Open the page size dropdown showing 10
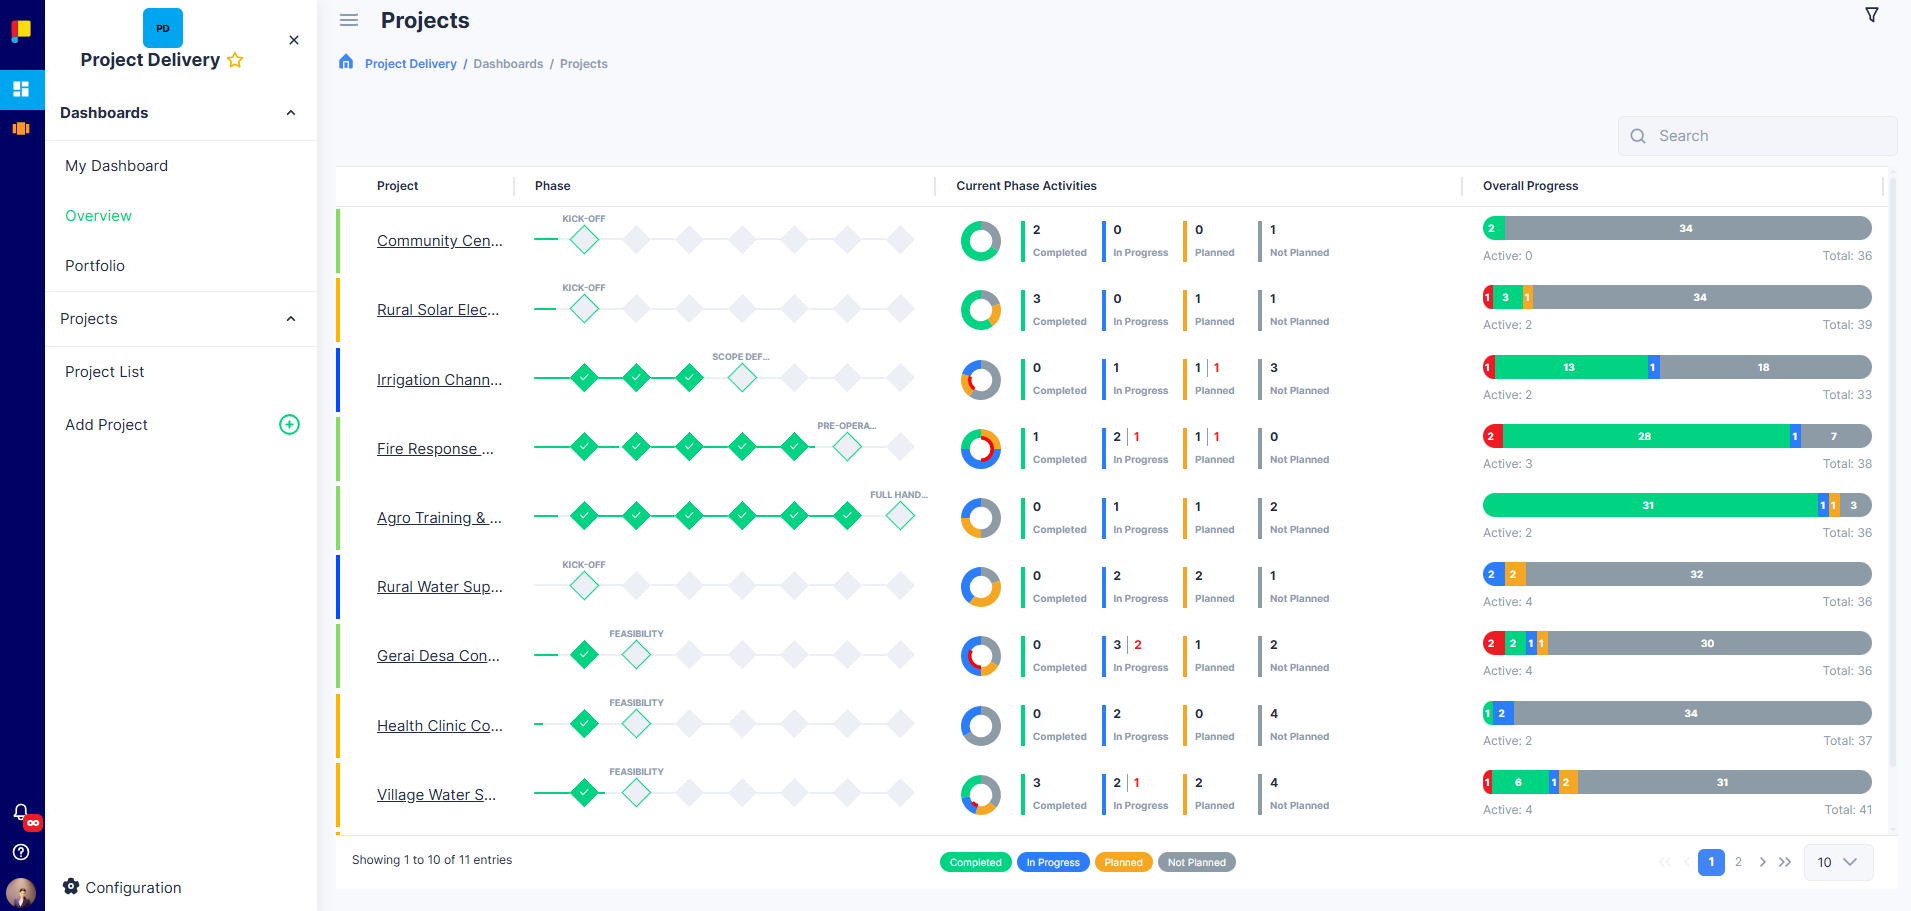 pos(1838,862)
